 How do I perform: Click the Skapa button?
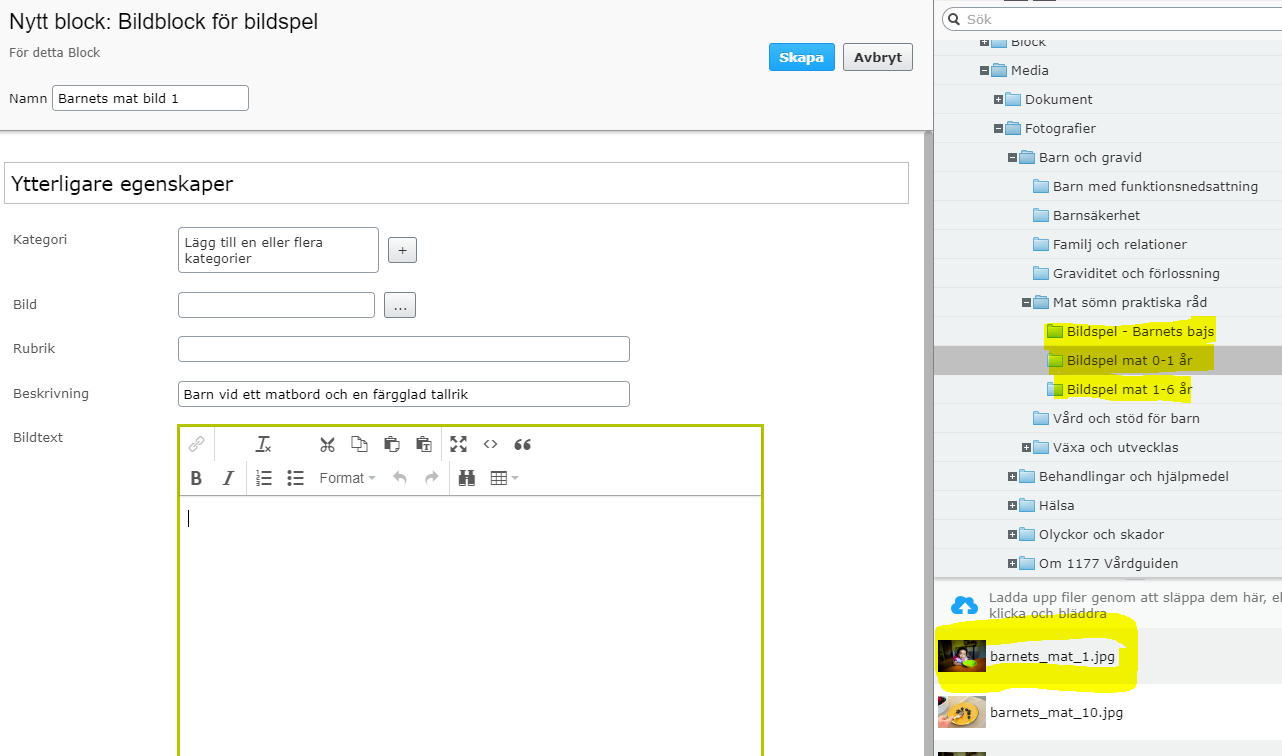pos(801,57)
